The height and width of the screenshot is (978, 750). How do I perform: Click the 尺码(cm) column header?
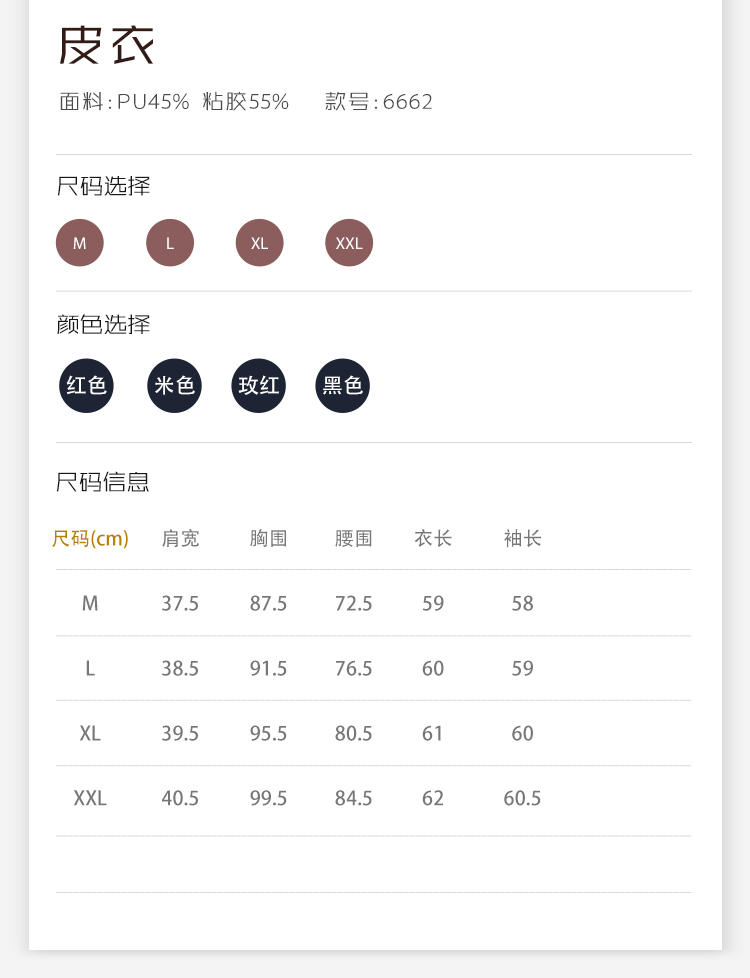click(90, 539)
